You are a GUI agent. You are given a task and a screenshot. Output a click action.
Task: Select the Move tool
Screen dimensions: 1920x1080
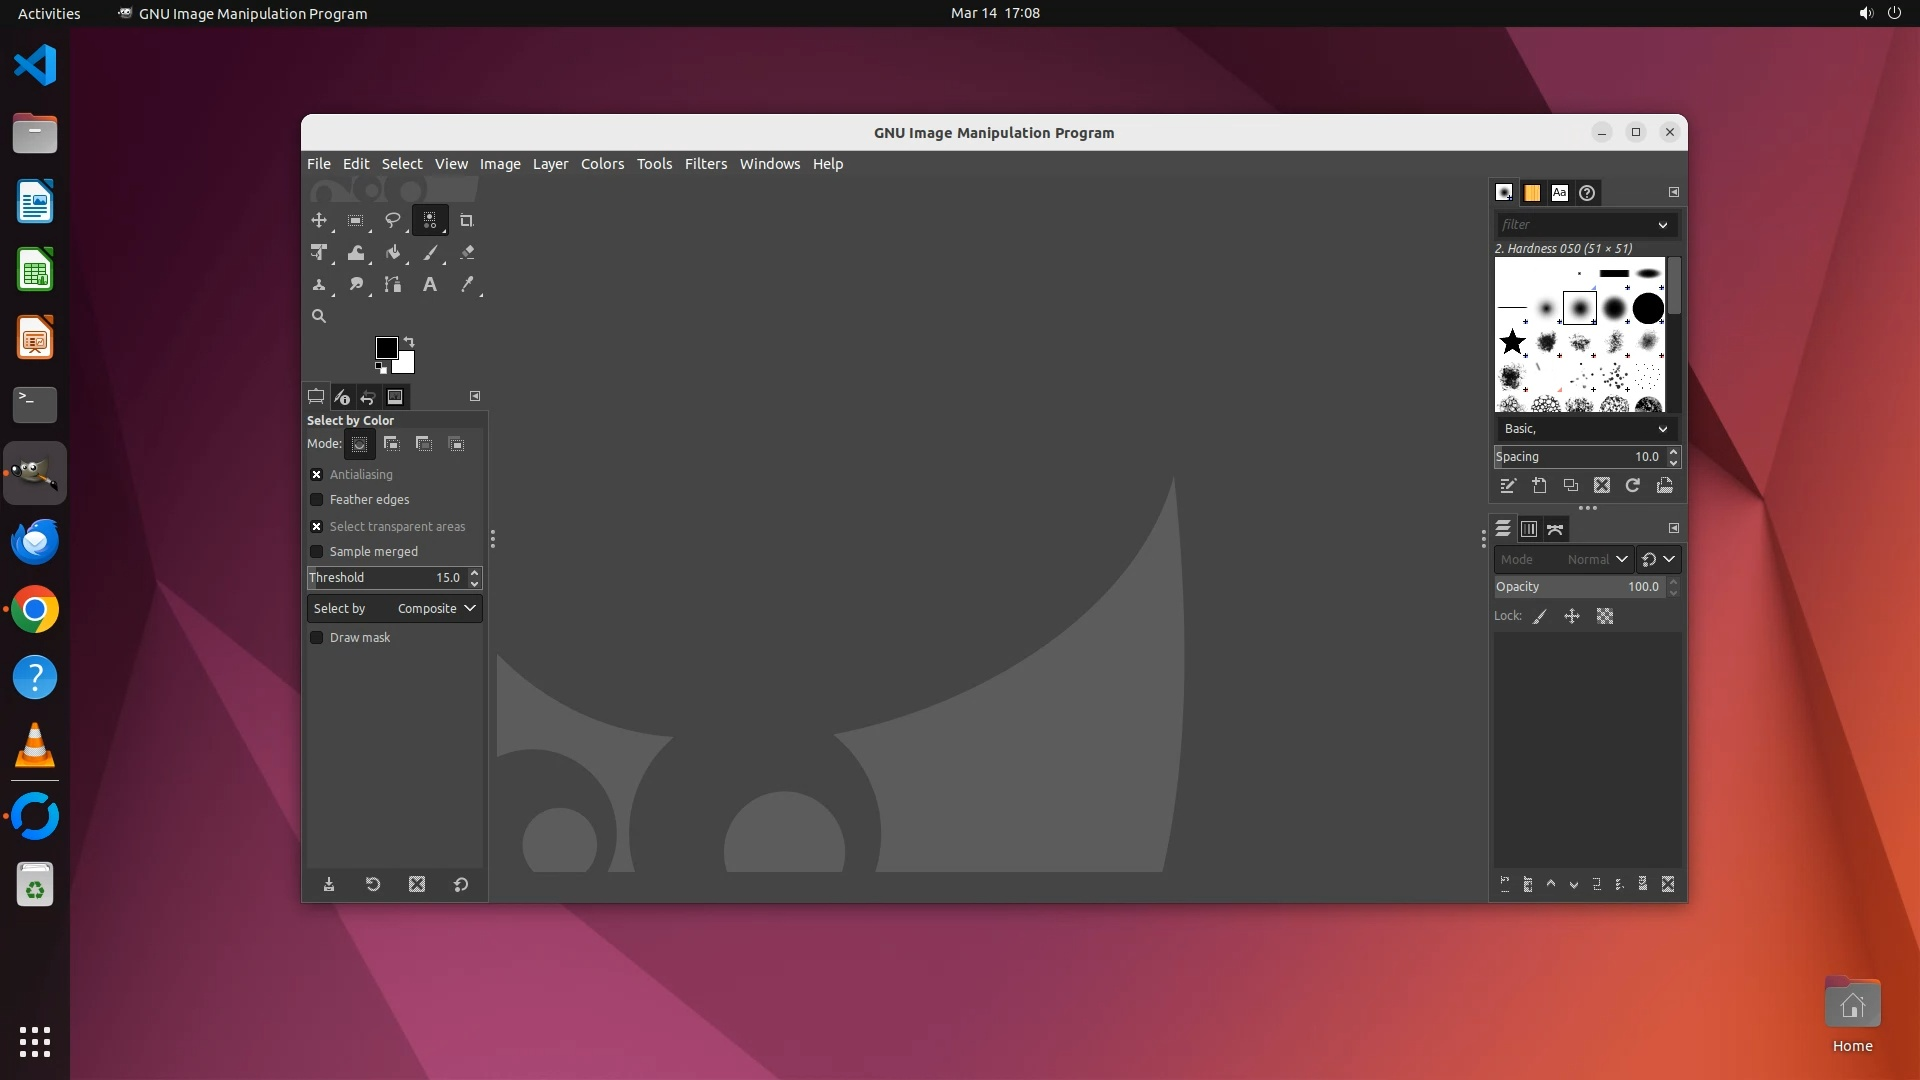tap(319, 220)
